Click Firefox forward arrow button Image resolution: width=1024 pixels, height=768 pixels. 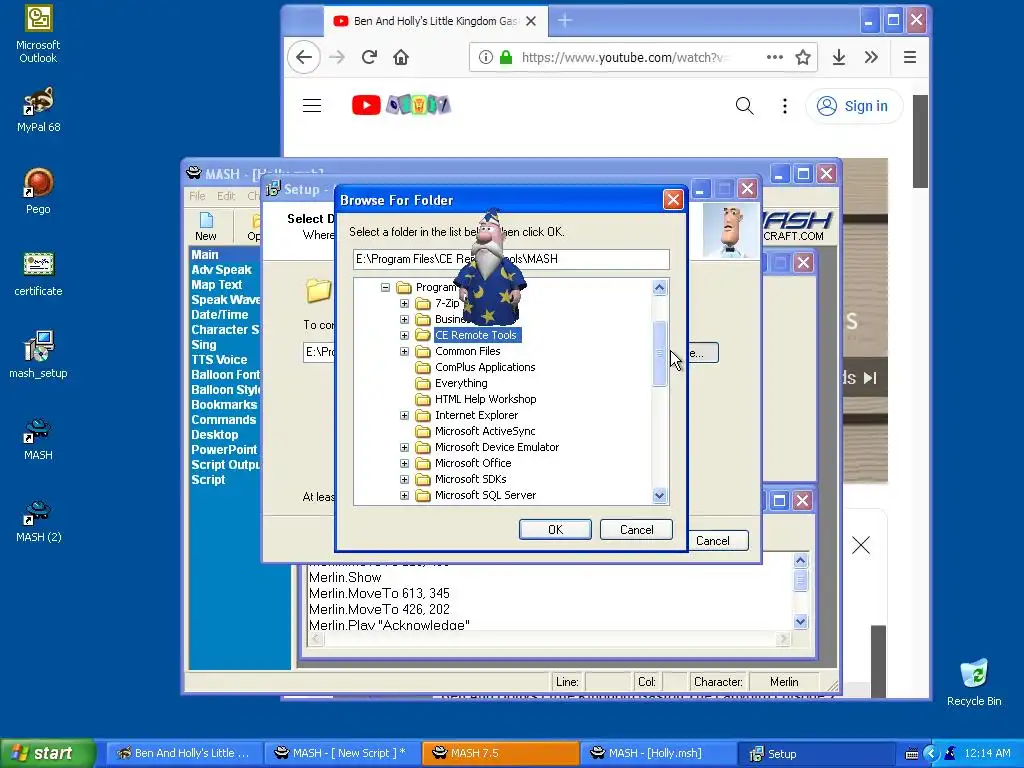coord(337,57)
